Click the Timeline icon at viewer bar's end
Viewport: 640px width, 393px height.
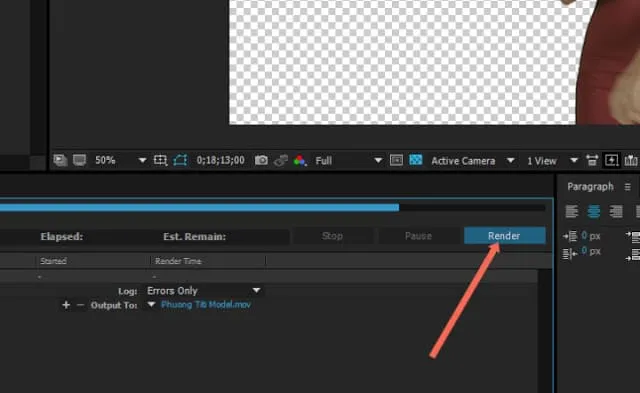631,160
